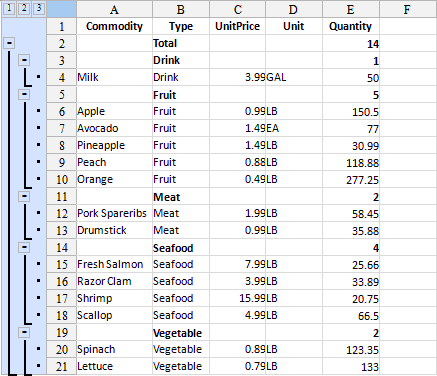Select column E header

click(351, 9)
